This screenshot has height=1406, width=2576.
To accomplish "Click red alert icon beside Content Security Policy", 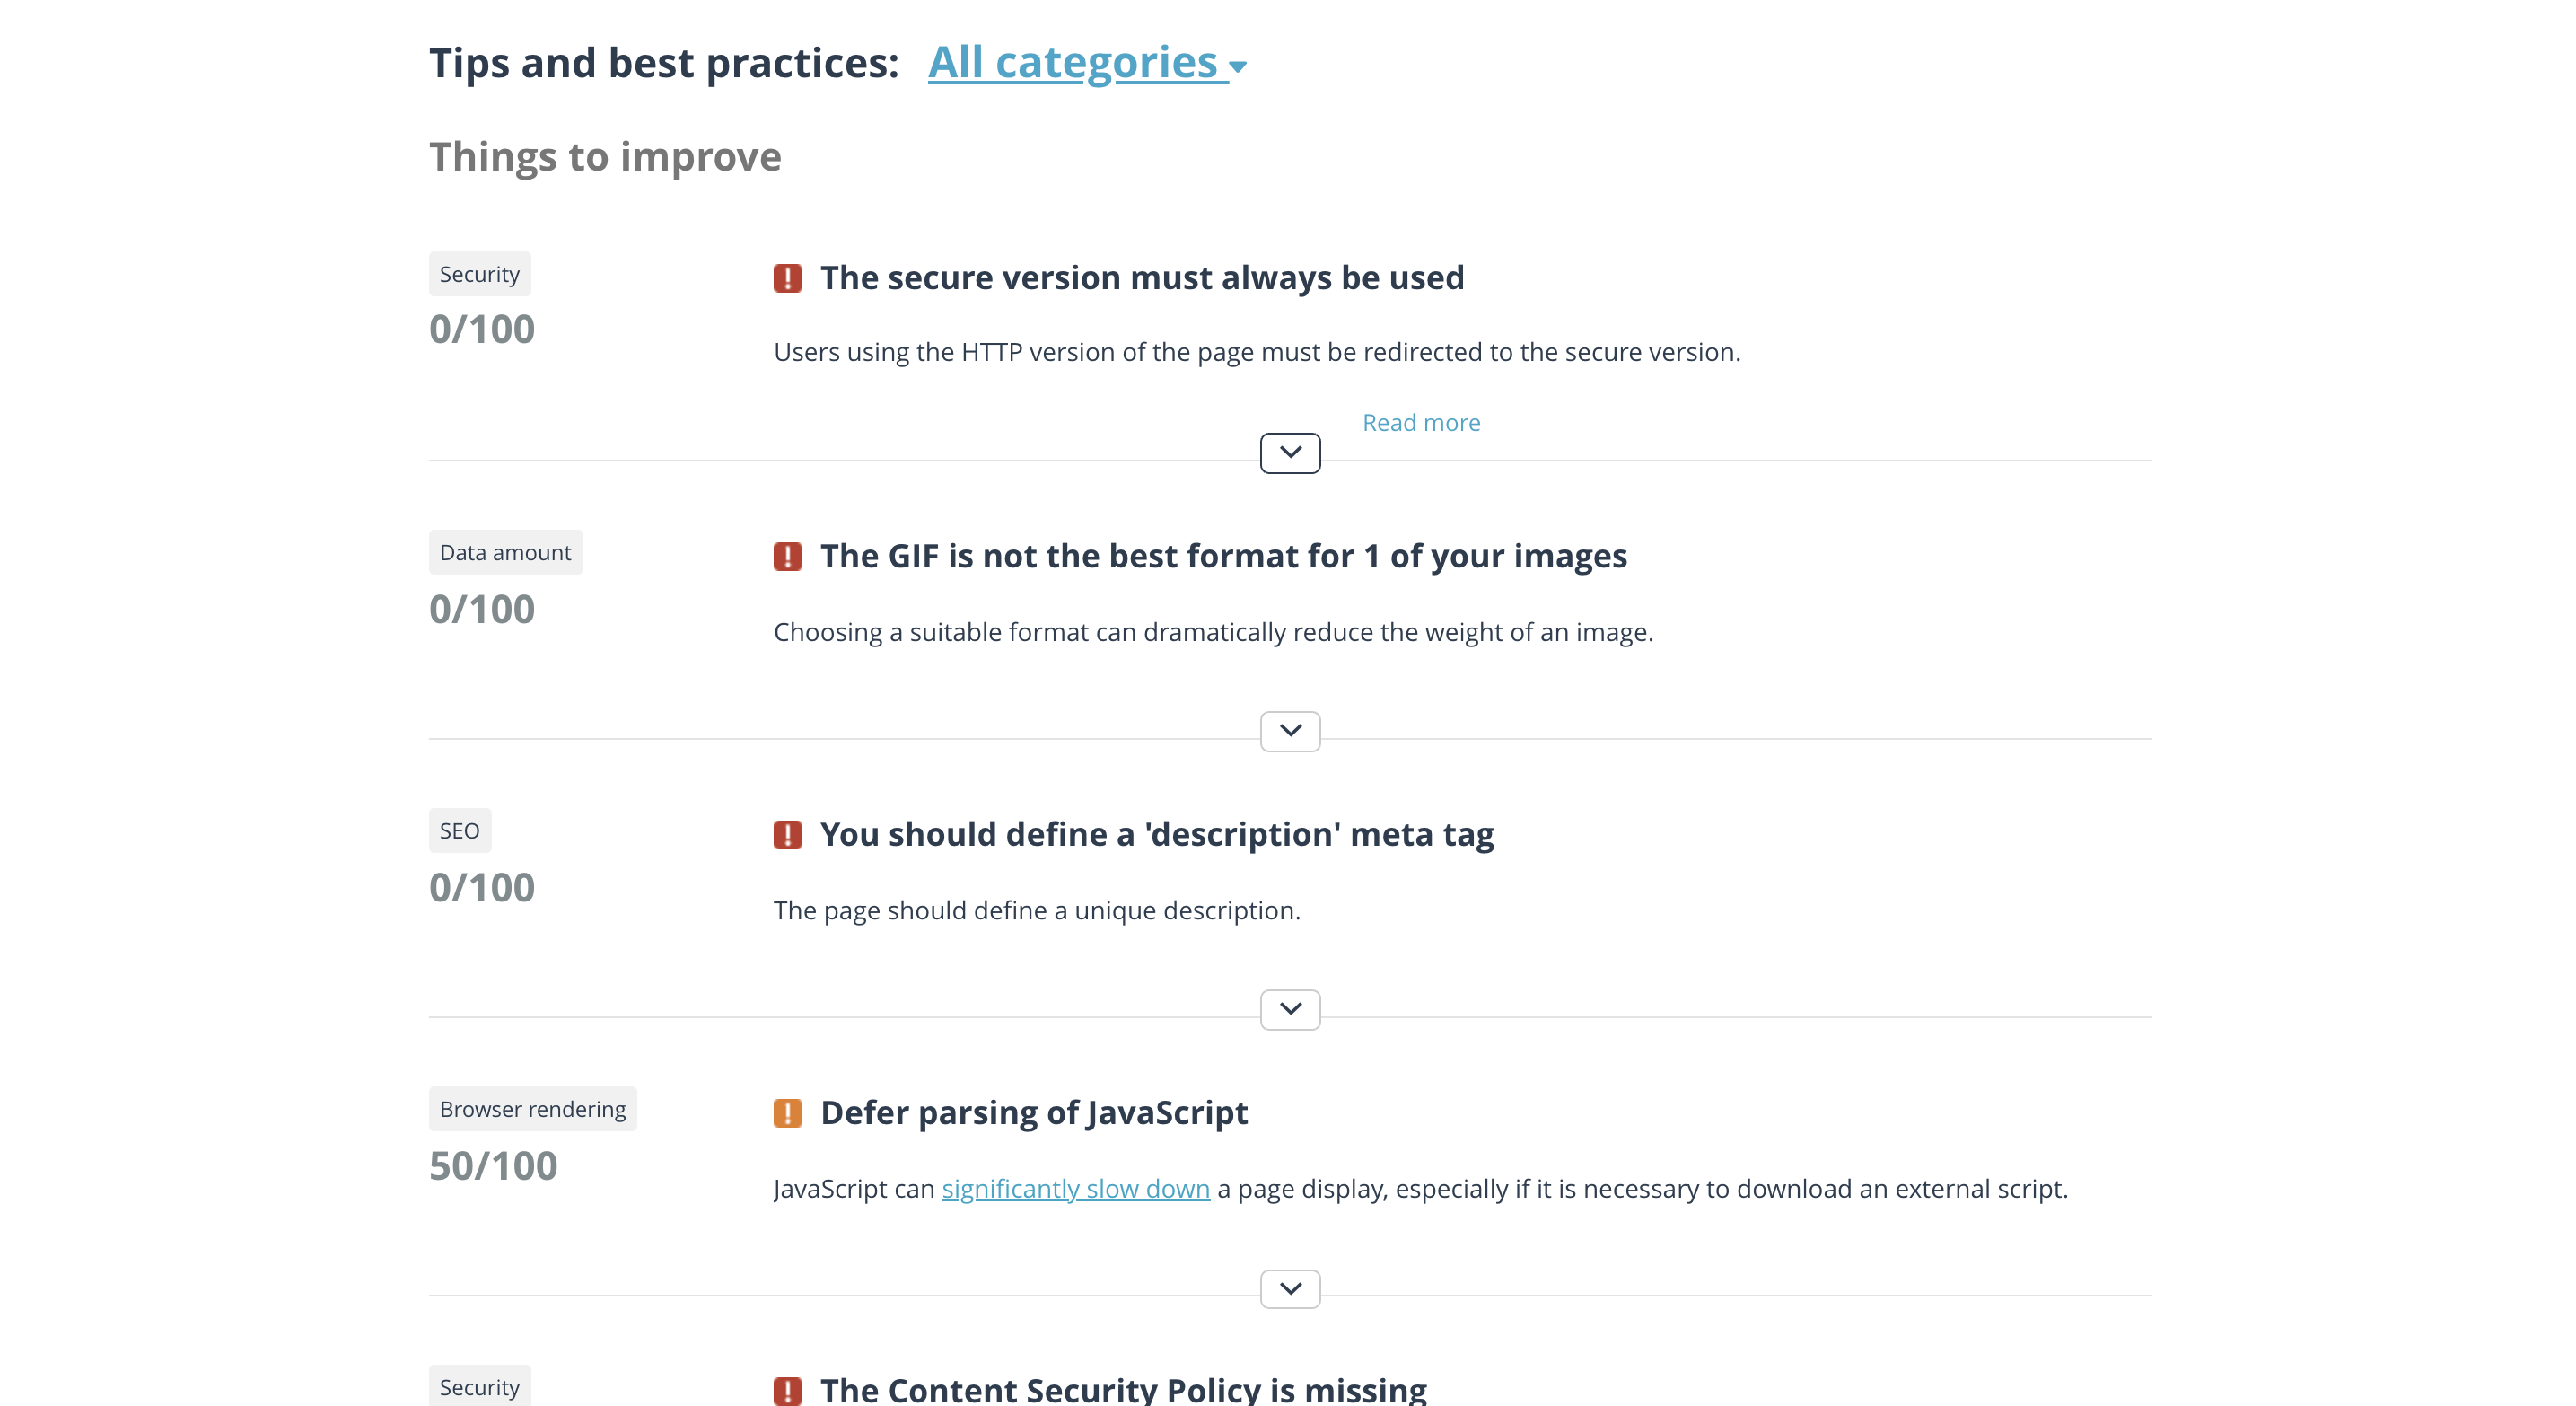I will pyautogui.click(x=787, y=1390).
